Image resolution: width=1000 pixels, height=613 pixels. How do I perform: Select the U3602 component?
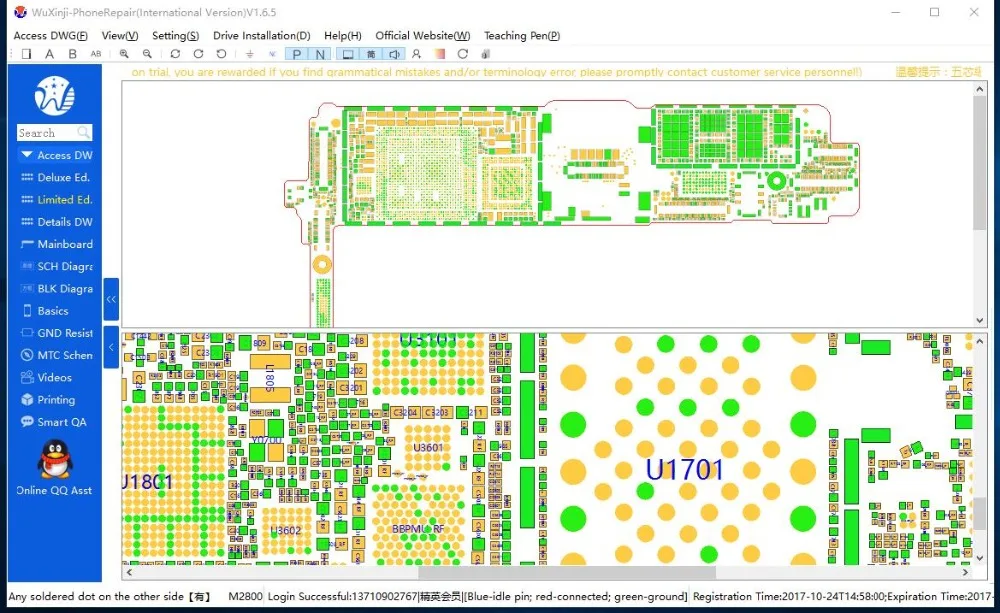click(x=285, y=531)
